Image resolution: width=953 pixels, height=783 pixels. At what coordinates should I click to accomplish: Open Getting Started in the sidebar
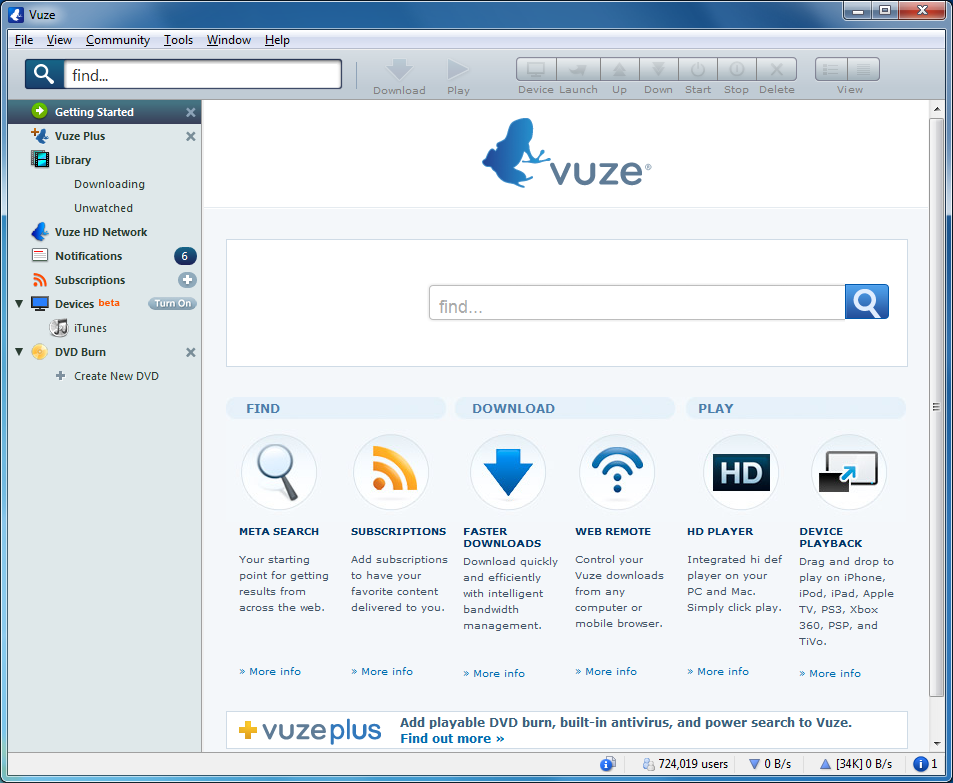(105, 112)
